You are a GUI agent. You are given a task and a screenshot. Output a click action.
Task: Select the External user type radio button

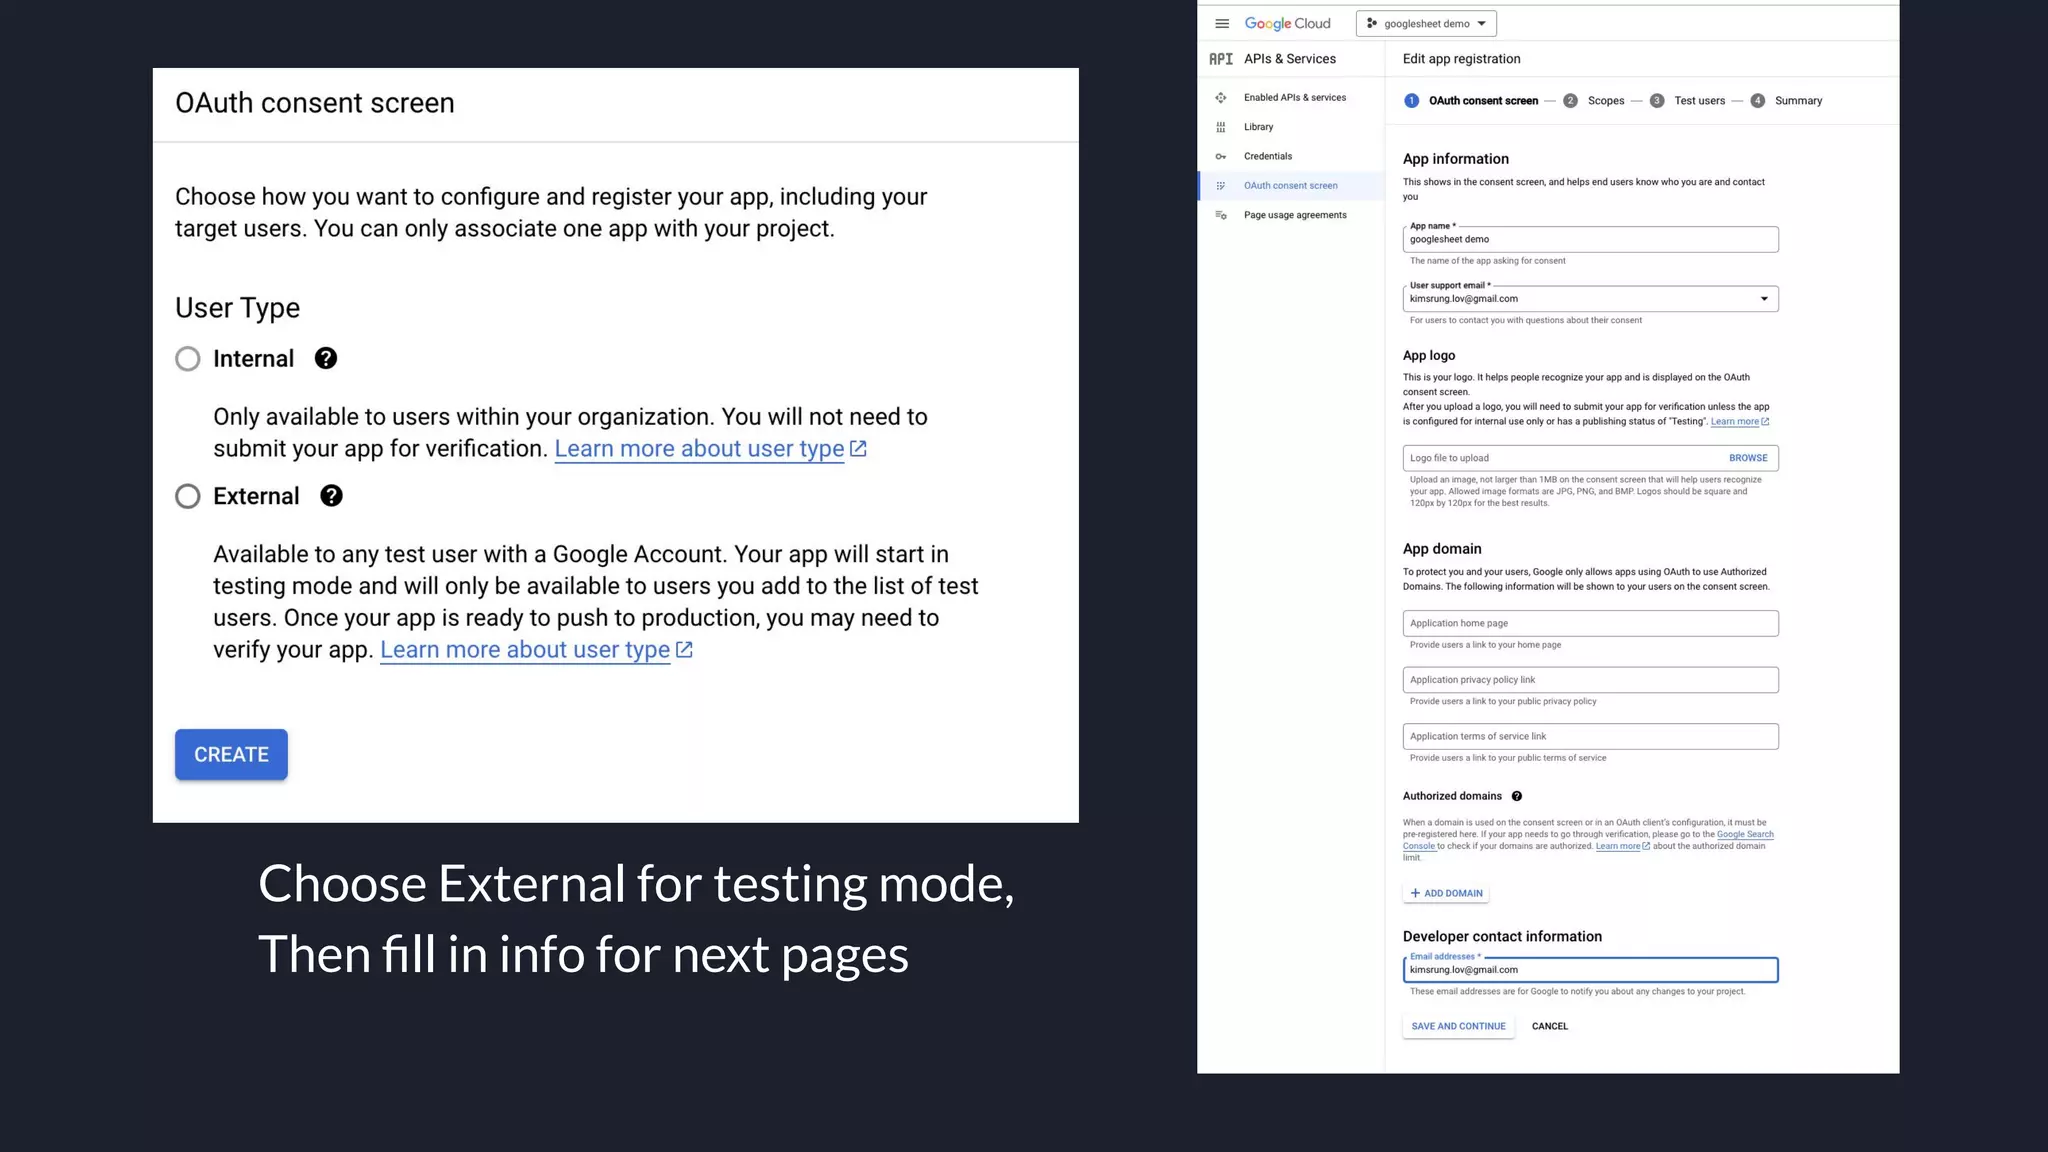[x=187, y=496]
